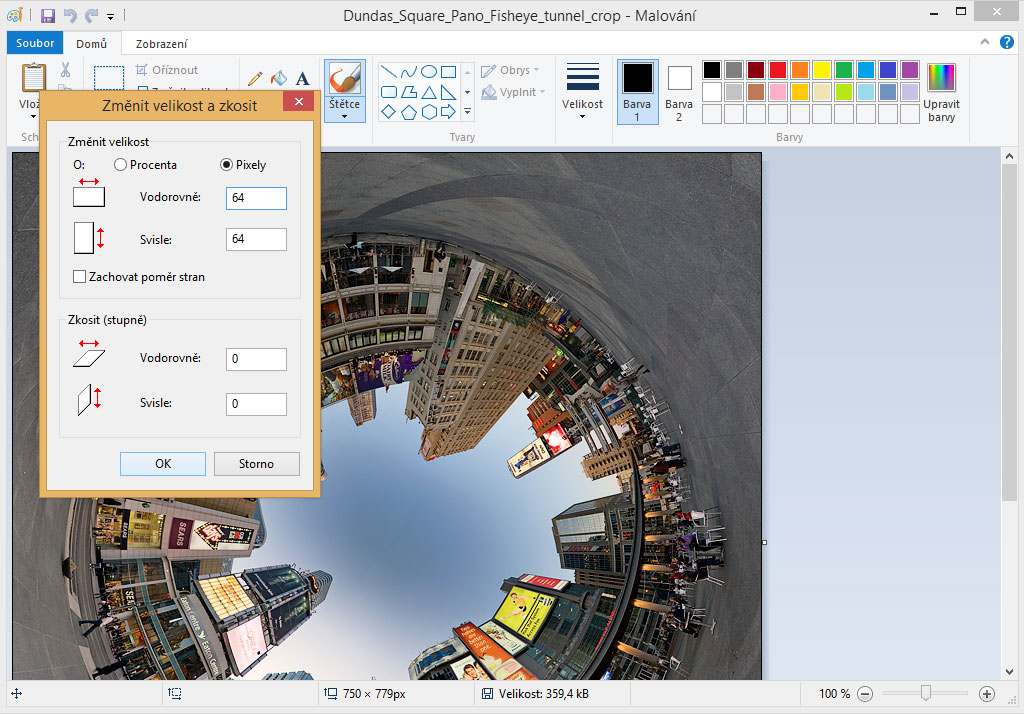
Task: Close the Změnit velikost a zkosit dialog
Action: point(299,101)
